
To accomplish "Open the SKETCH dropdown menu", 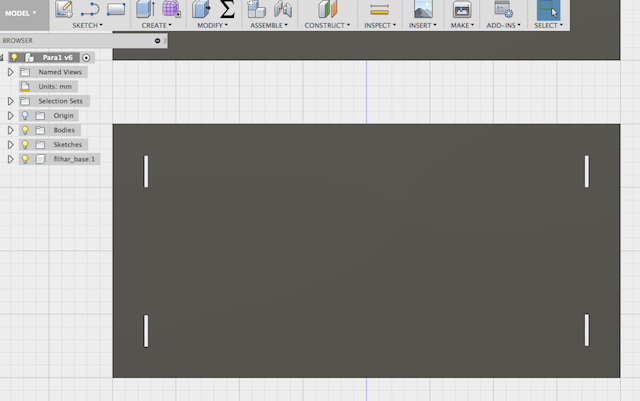I will (87, 25).
